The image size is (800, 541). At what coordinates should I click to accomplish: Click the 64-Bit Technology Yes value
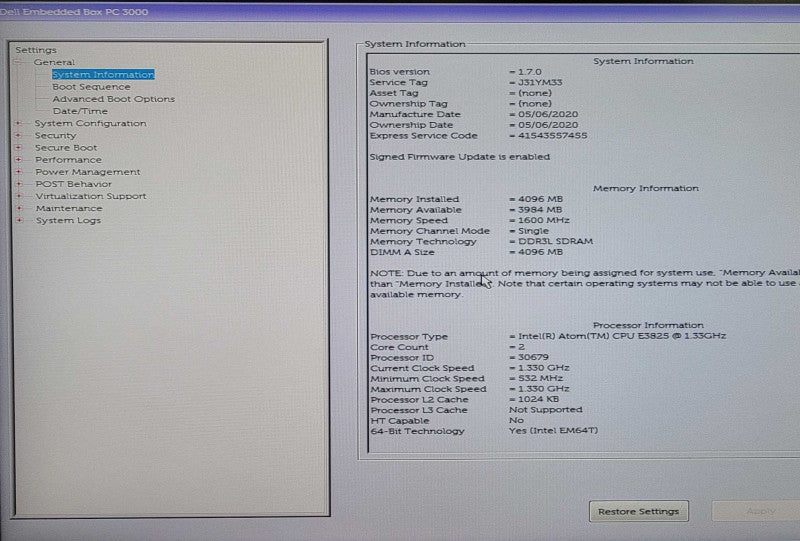pos(553,431)
